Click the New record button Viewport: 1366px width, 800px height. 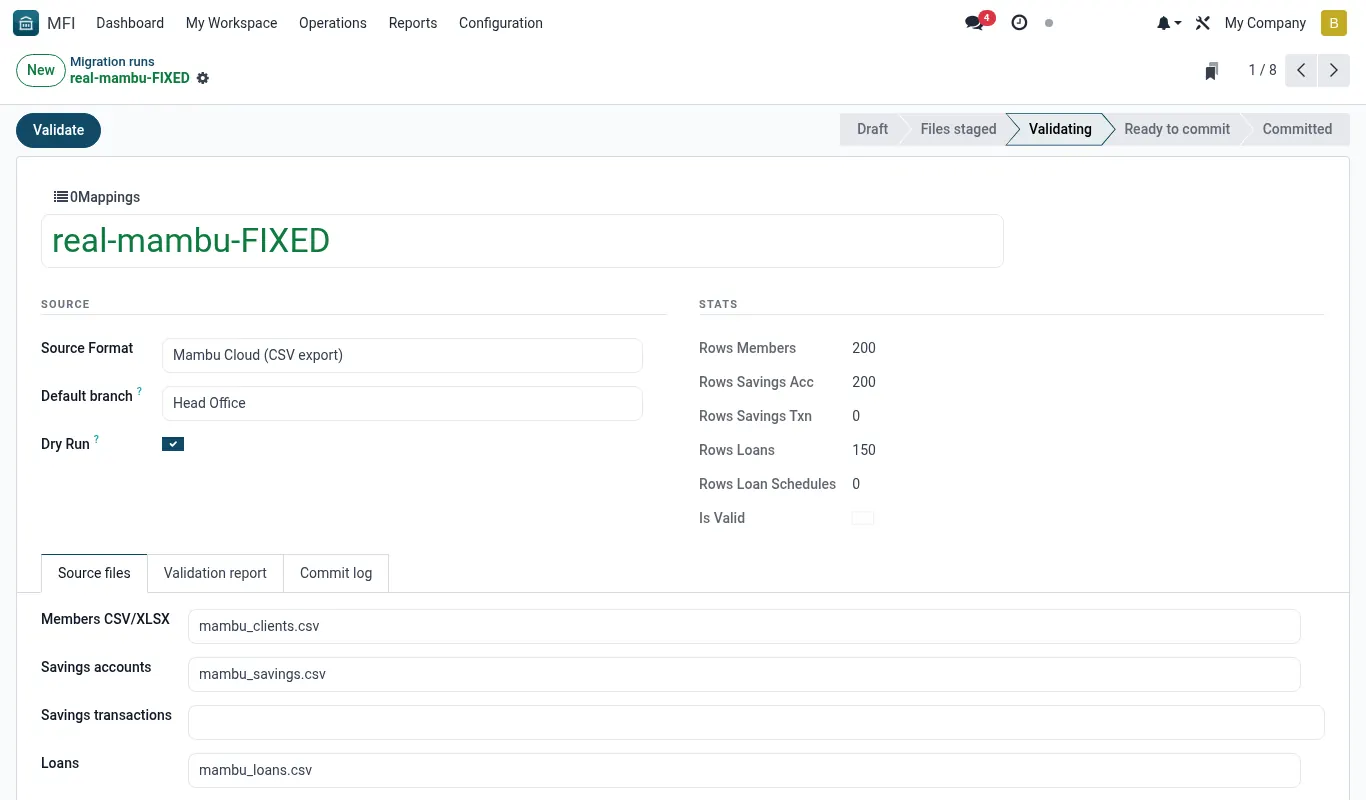pos(41,70)
